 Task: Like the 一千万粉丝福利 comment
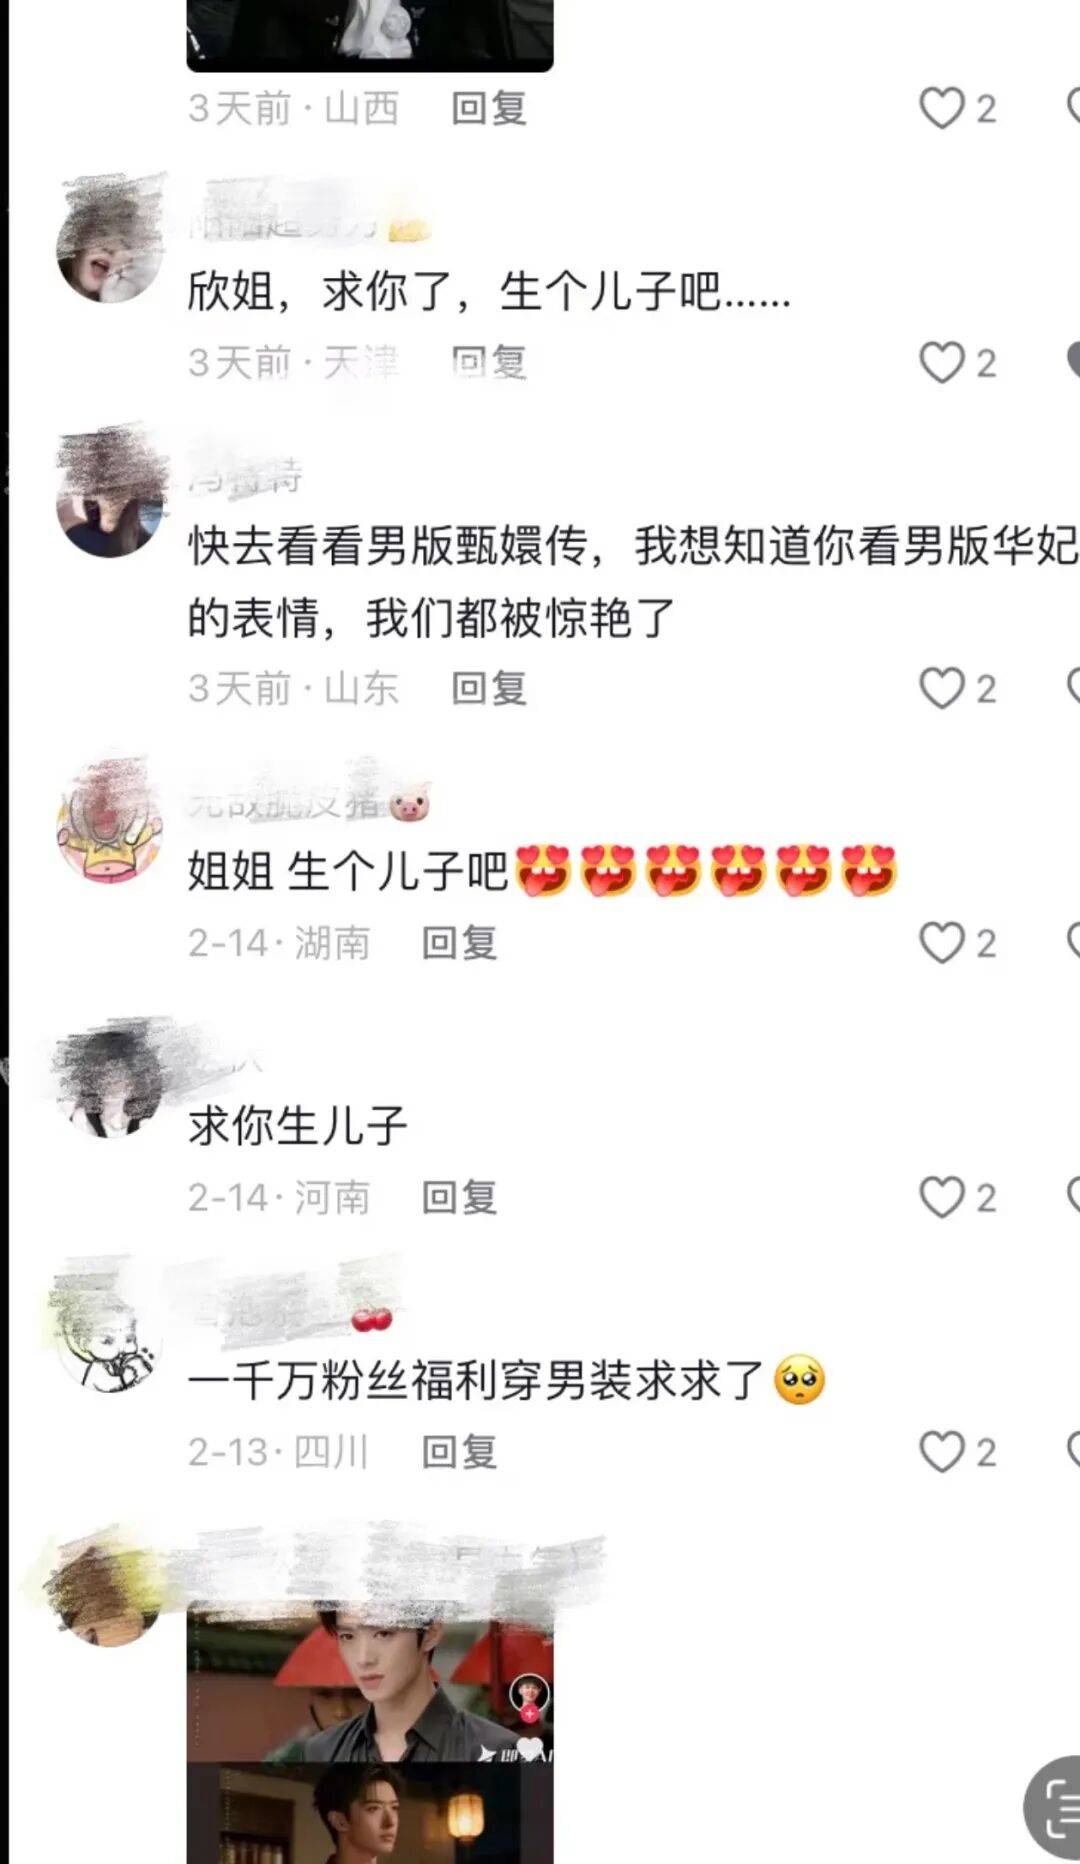coord(942,1451)
